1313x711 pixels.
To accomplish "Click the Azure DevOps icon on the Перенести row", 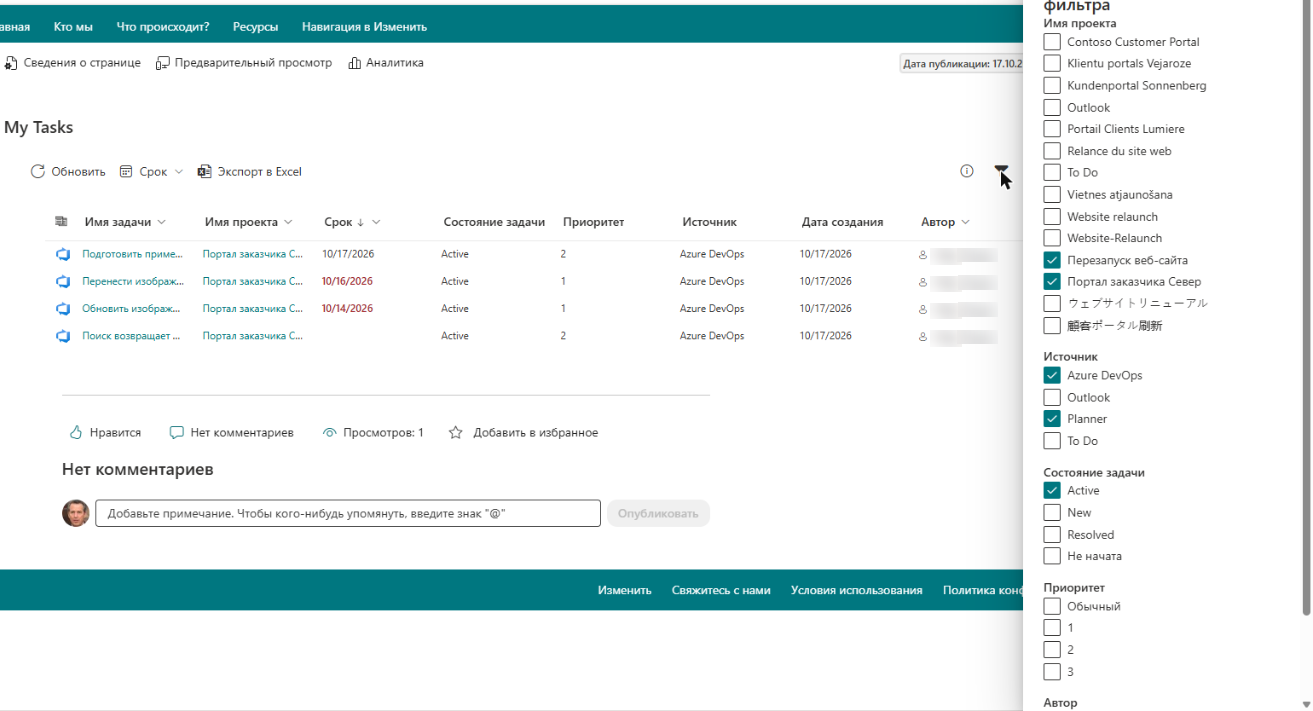I will tap(63, 282).
